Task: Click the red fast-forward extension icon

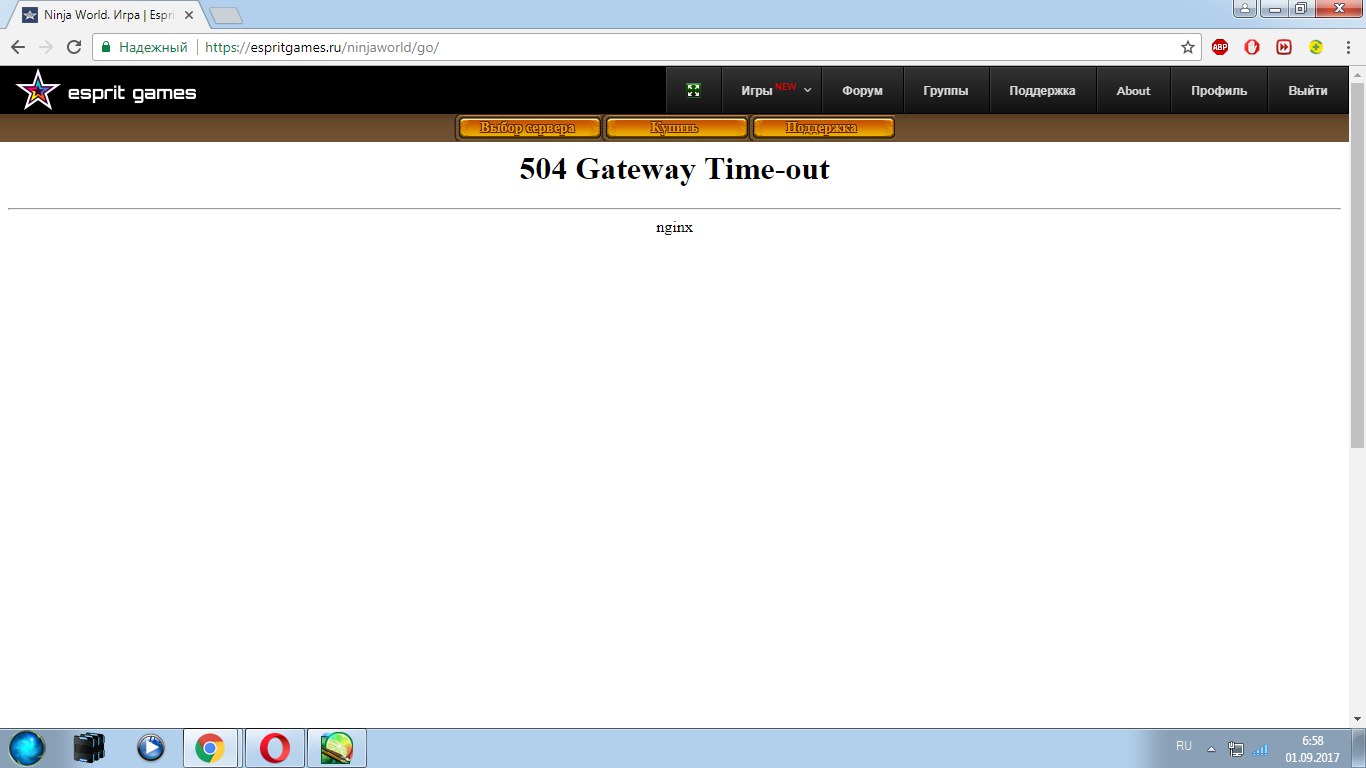Action: [x=1284, y=47]
